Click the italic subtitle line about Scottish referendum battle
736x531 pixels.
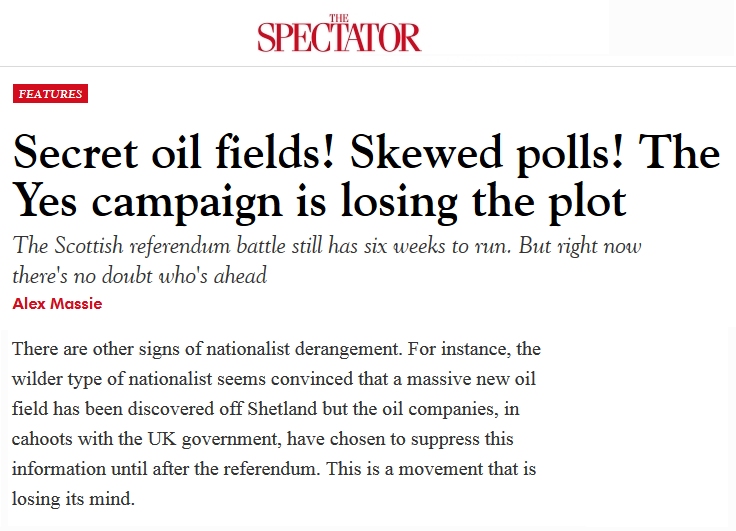point(327,246)
